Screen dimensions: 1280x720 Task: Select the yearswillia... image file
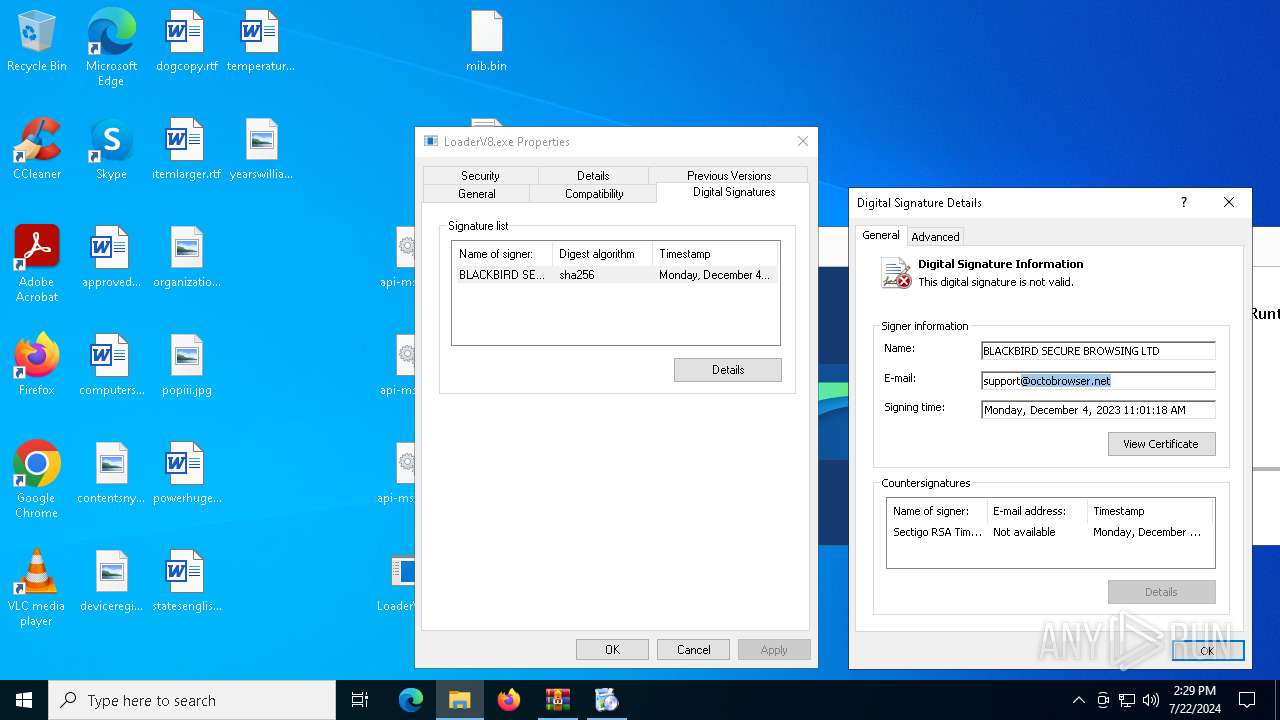(x=260, y=150)
